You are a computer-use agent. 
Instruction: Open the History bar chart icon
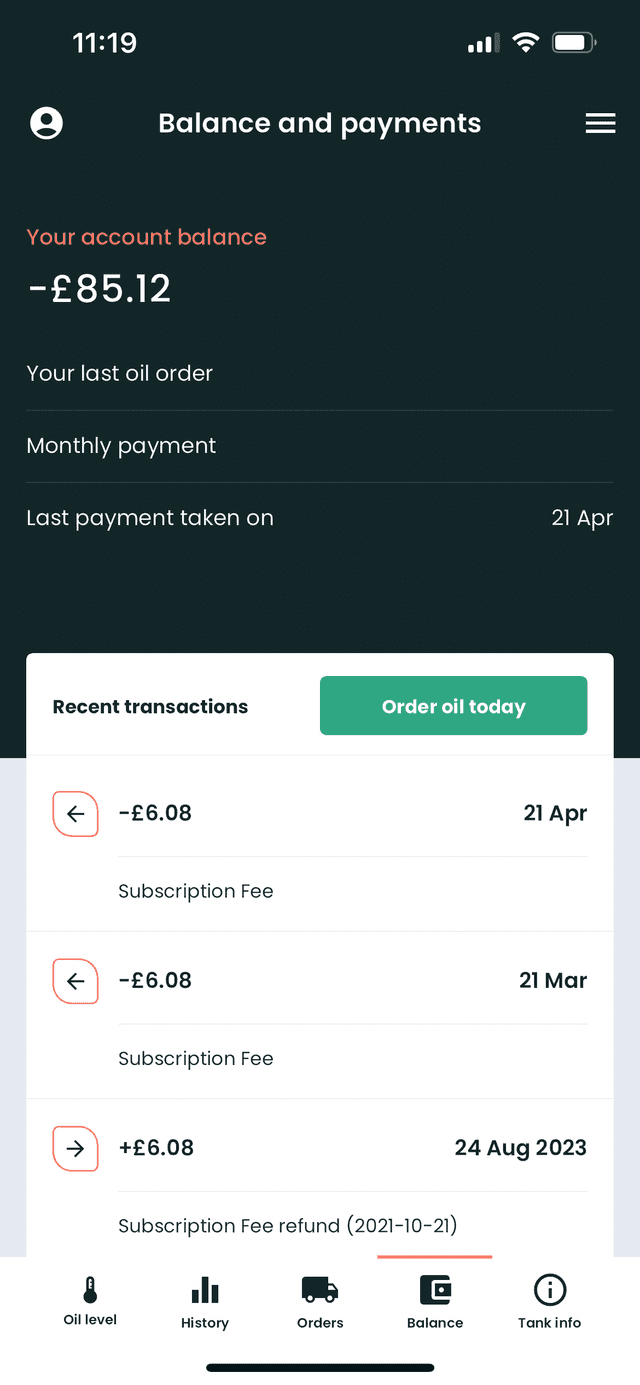(204, 1292)
